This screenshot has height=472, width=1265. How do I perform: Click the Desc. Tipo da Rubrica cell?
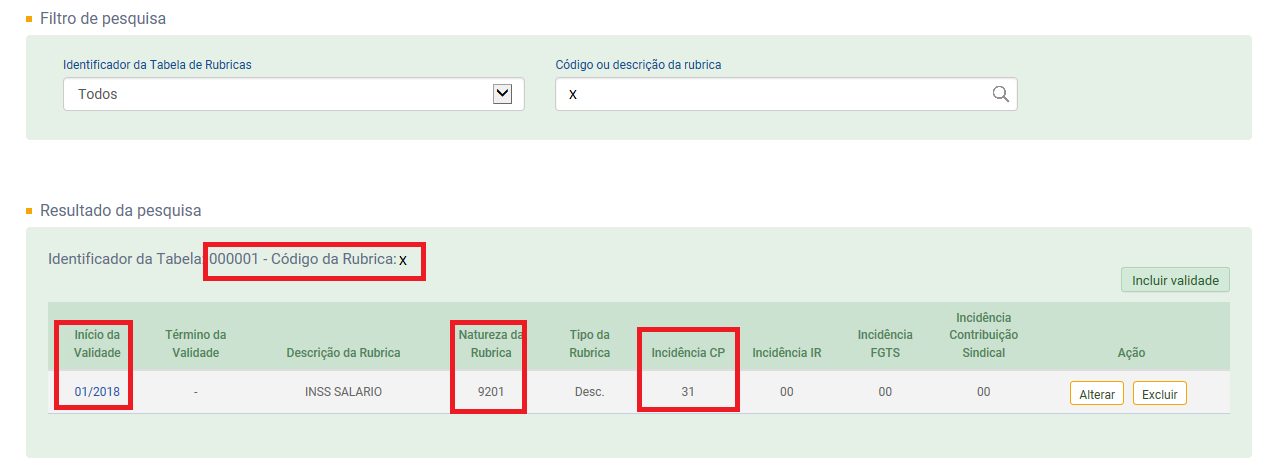coord(589,392)
